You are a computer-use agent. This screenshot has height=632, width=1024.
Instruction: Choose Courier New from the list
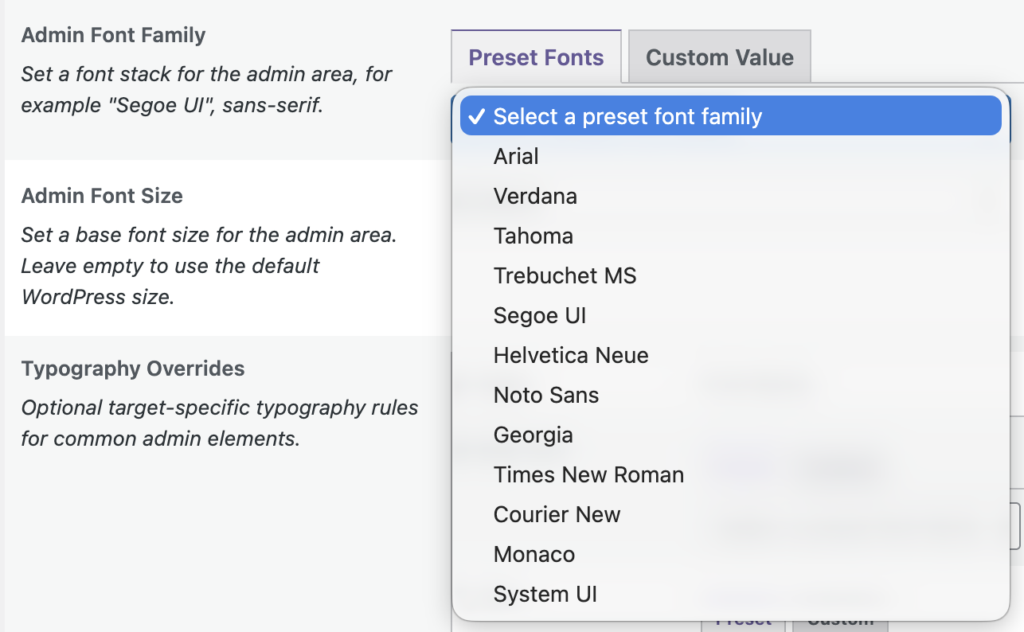click(556, 514)
